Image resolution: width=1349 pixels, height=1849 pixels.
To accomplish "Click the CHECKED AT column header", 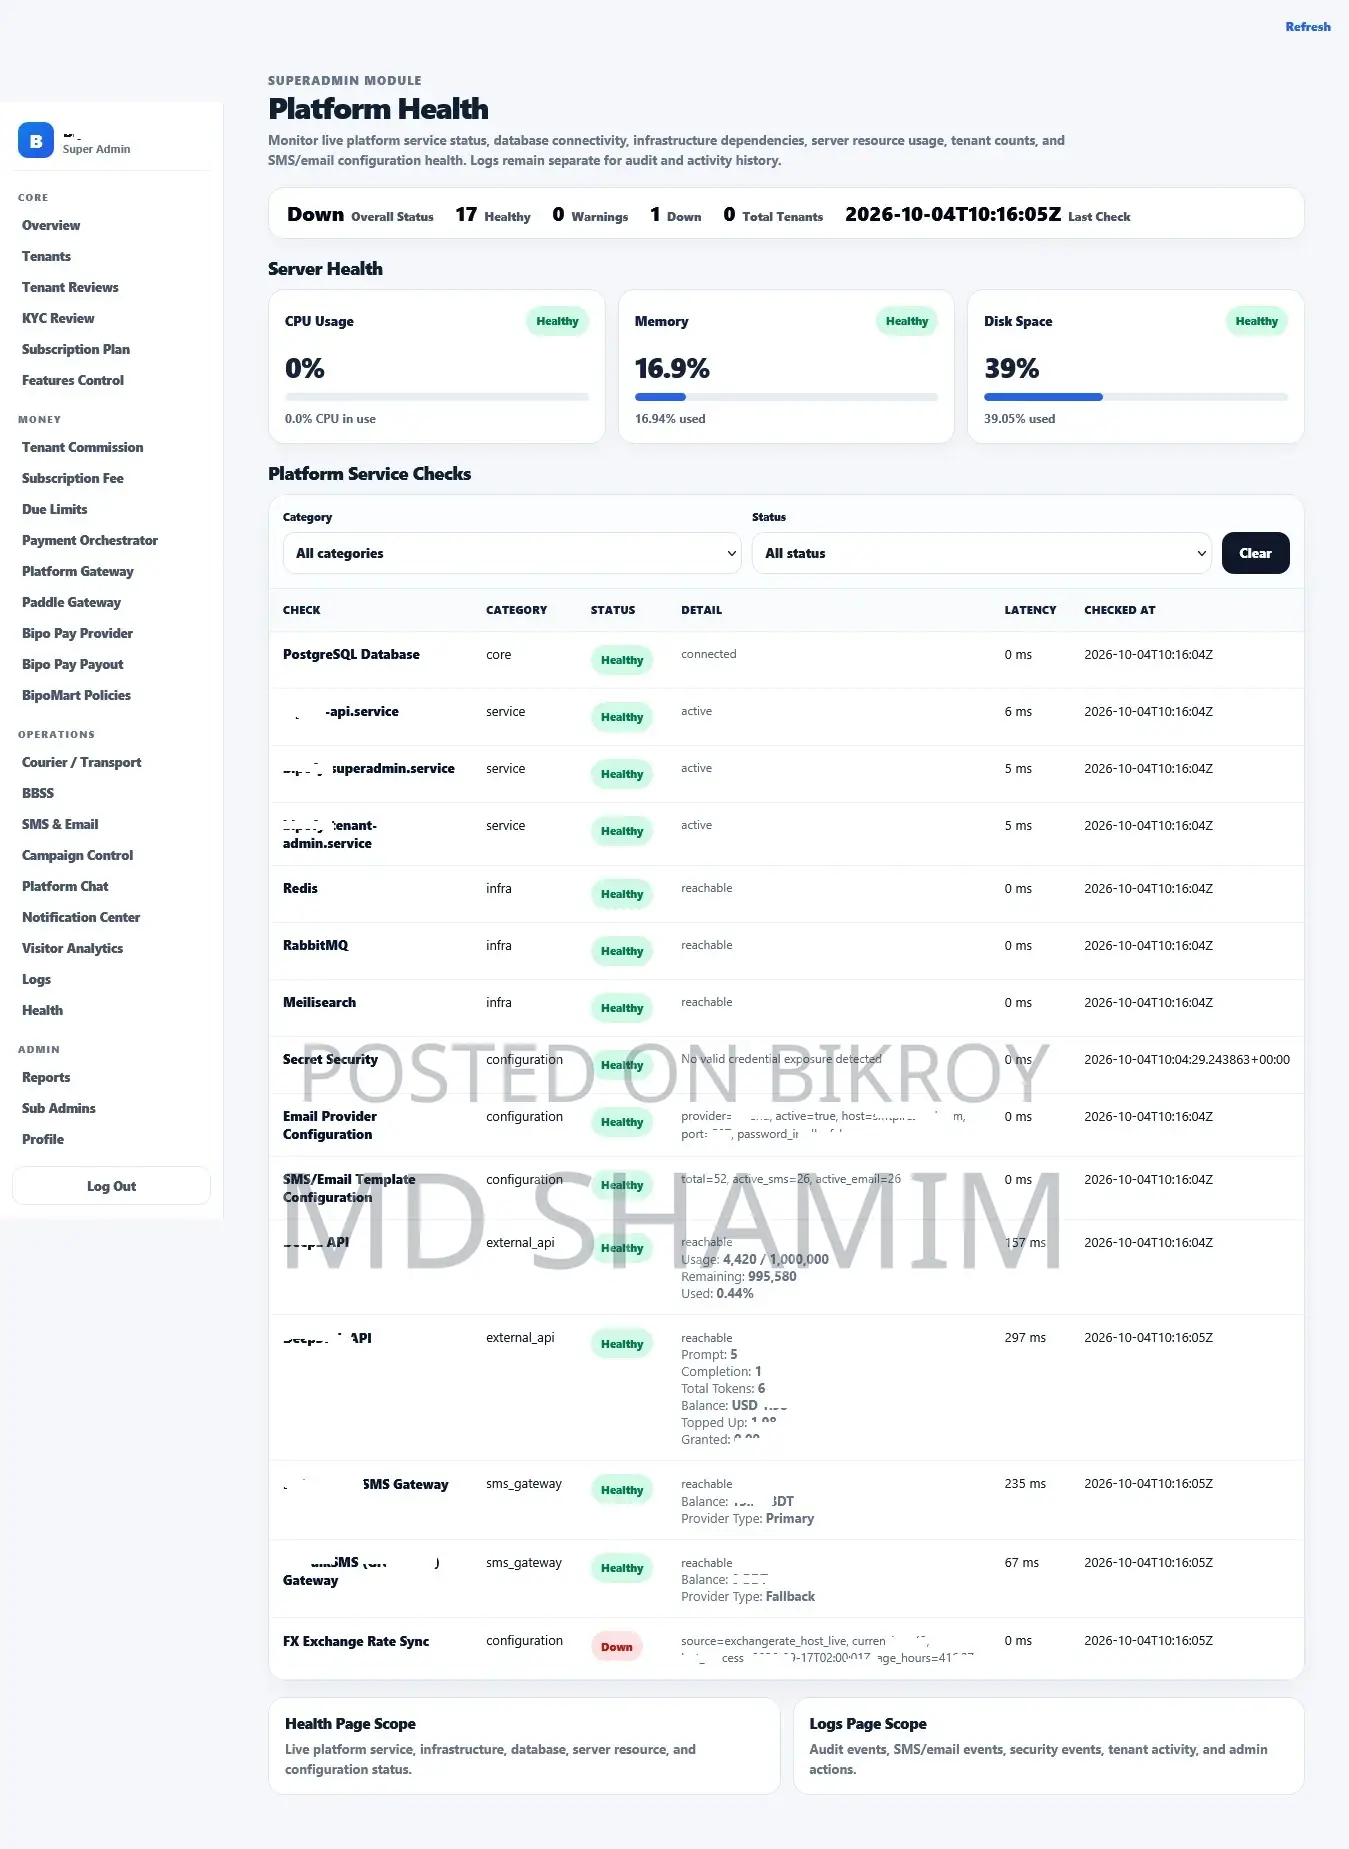I will point(1119,610).
